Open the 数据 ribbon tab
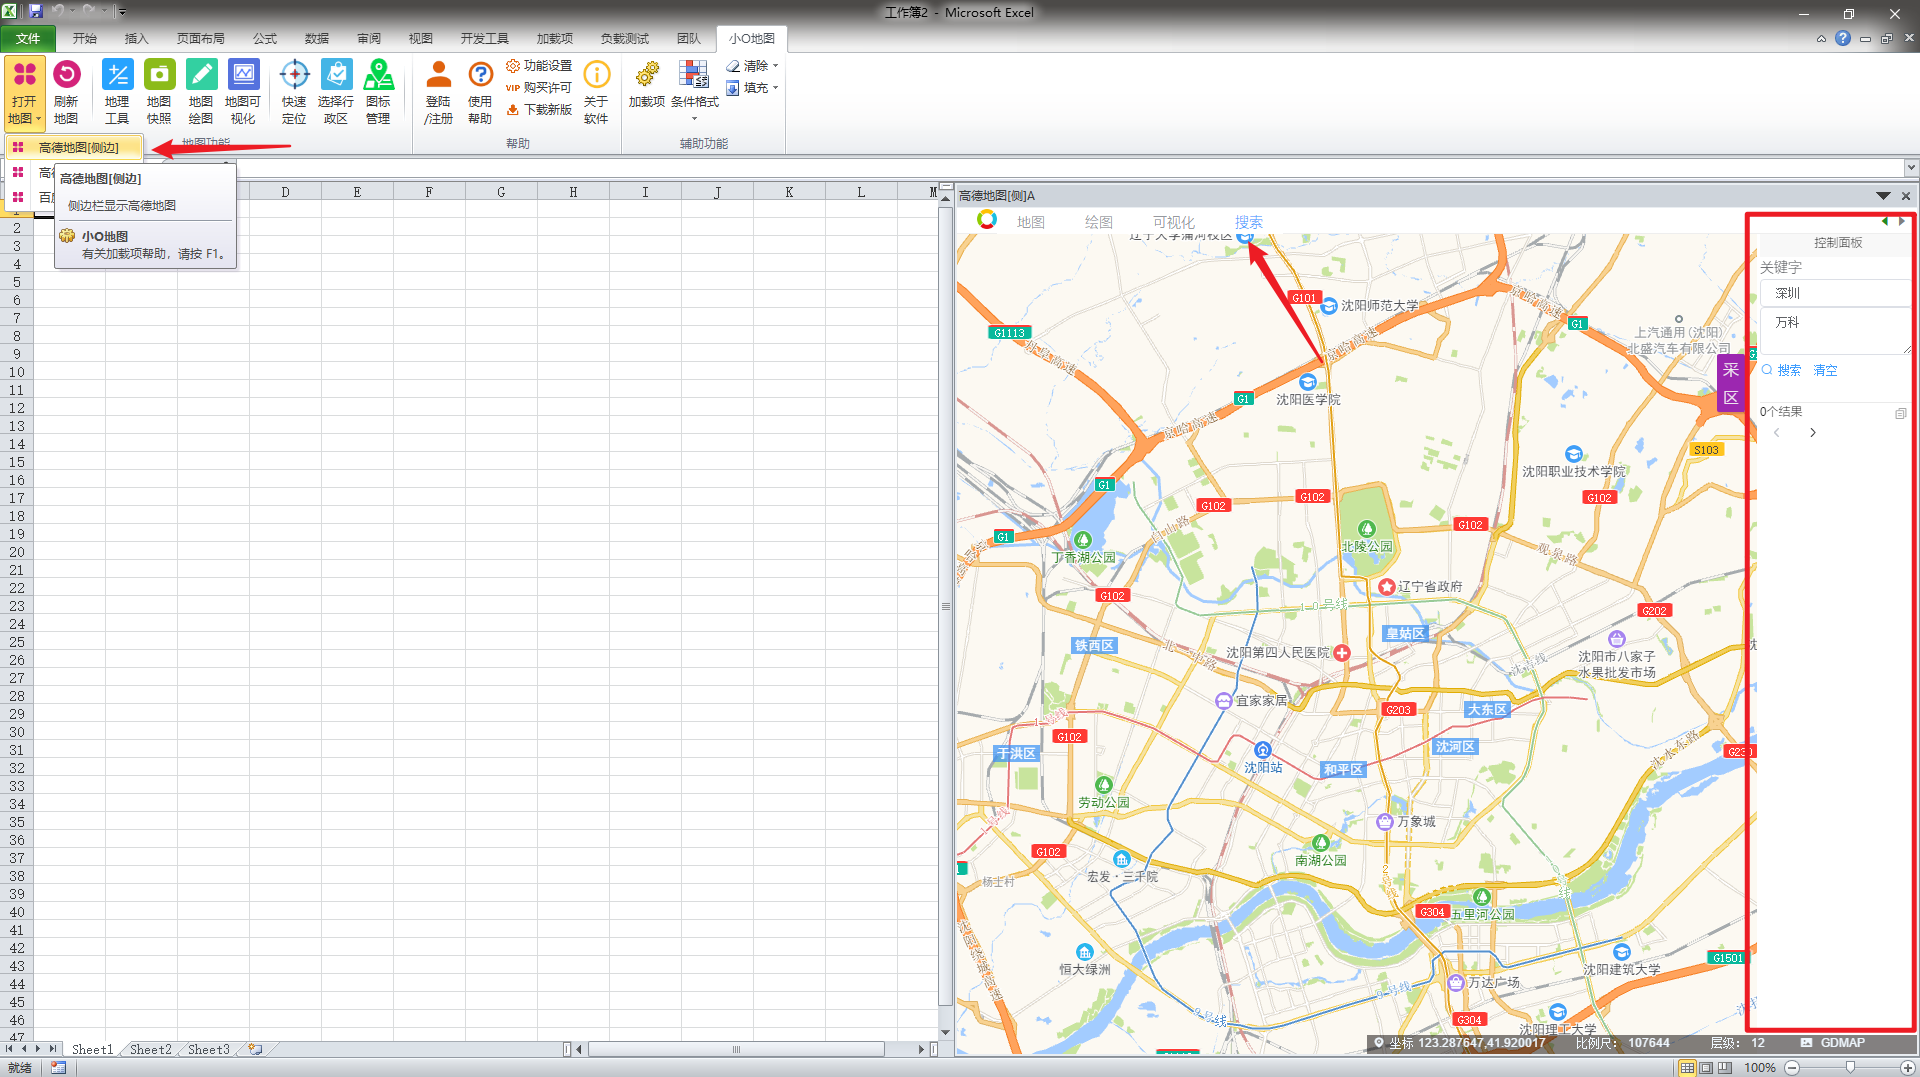The image size is (1920, 1077). click(x=317, y=39)
